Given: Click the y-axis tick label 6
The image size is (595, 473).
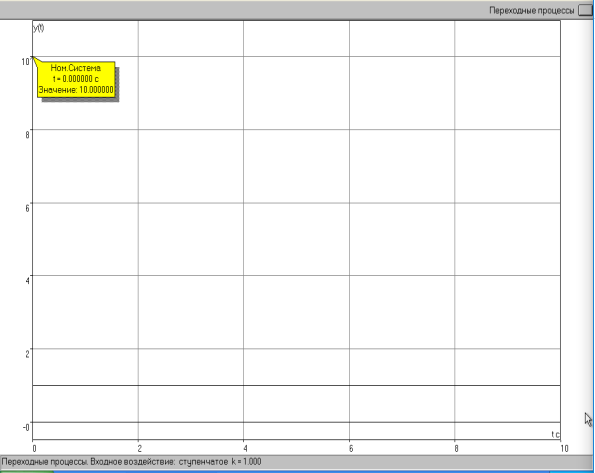Looking at the screenshot, I should point(27,208).
